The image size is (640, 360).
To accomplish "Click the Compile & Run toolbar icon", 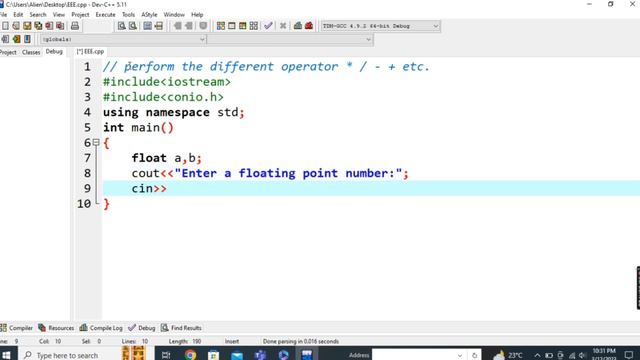I will 243,26.
